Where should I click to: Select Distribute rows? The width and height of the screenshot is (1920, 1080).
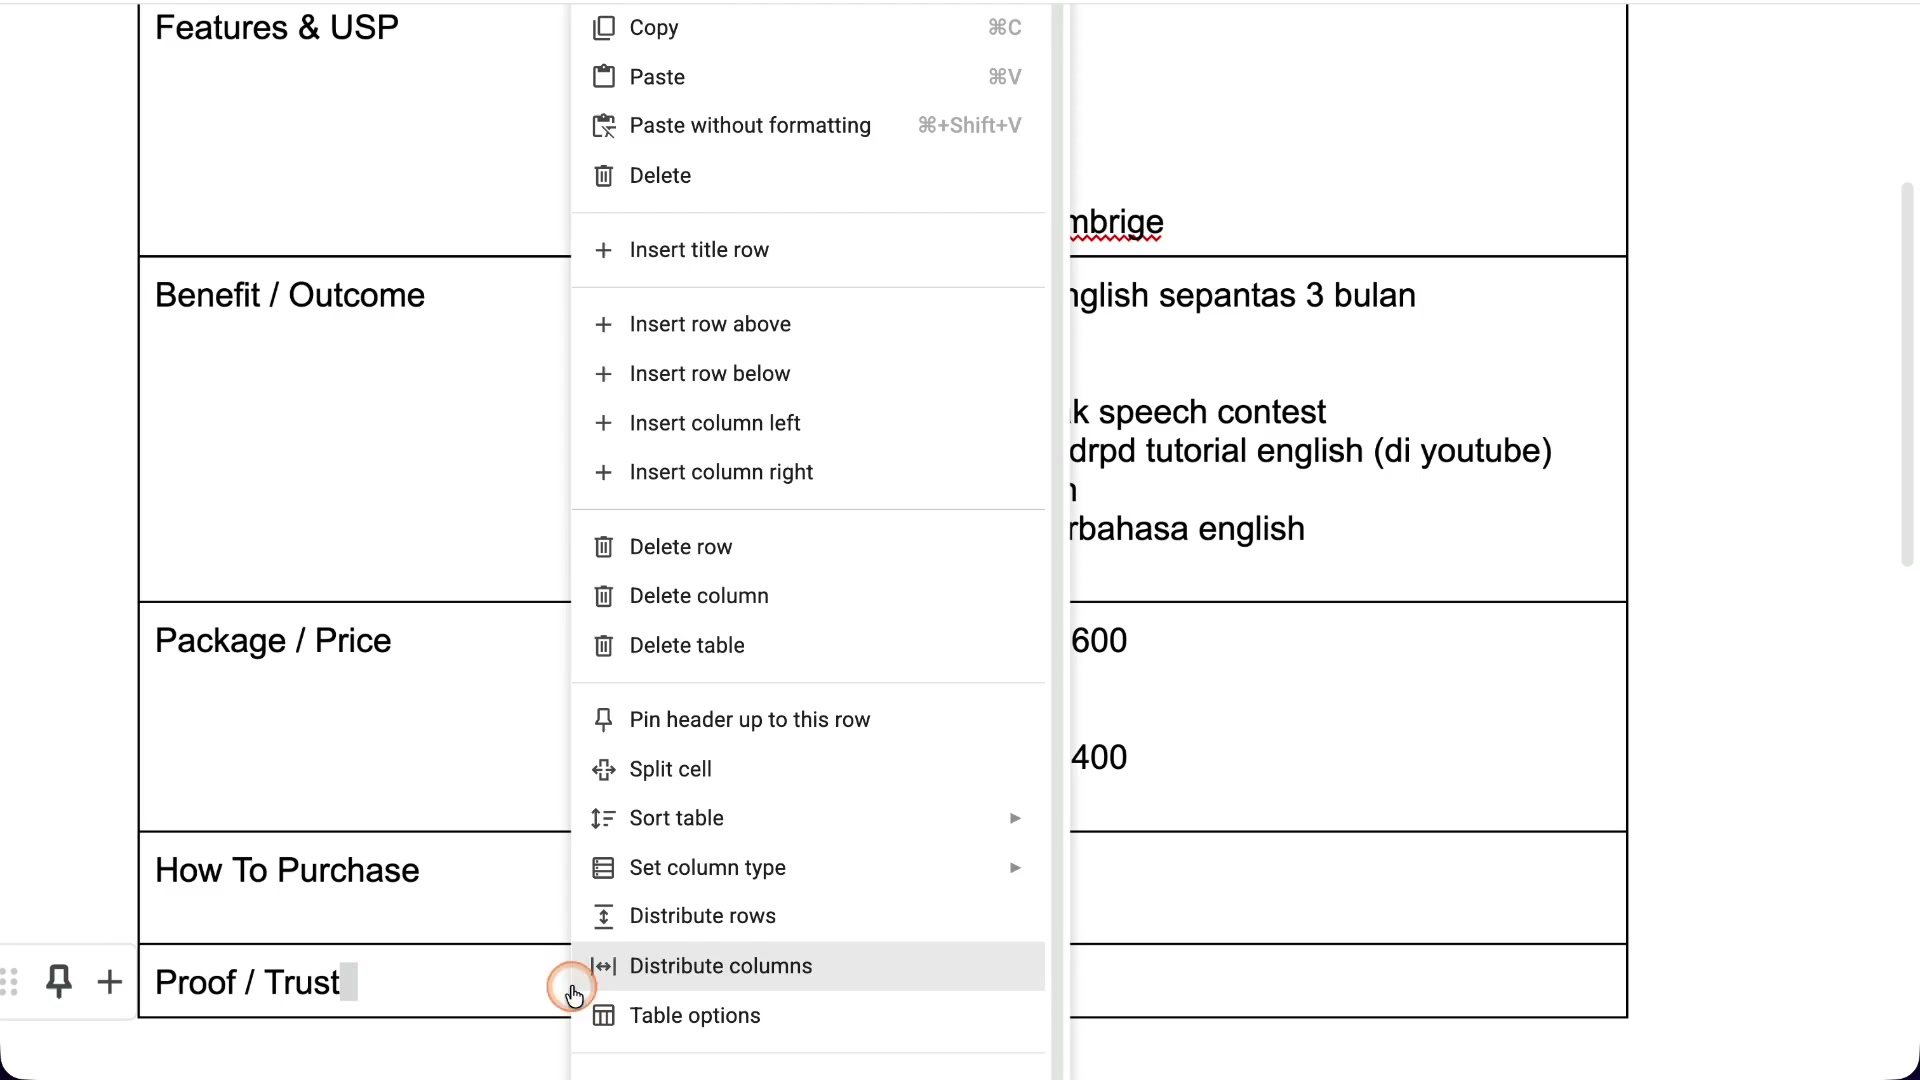pyautogui.click(x=808, y=916)
